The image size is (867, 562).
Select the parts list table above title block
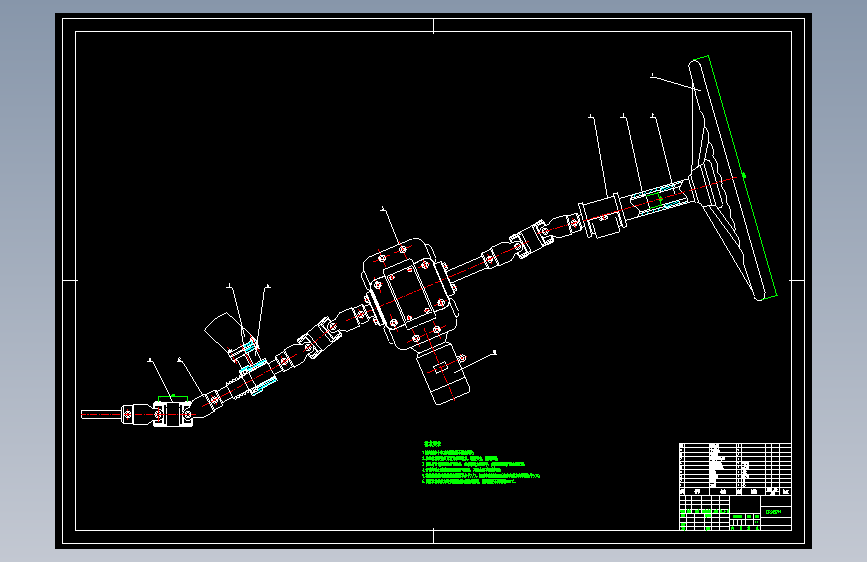[x=735, y=469]
